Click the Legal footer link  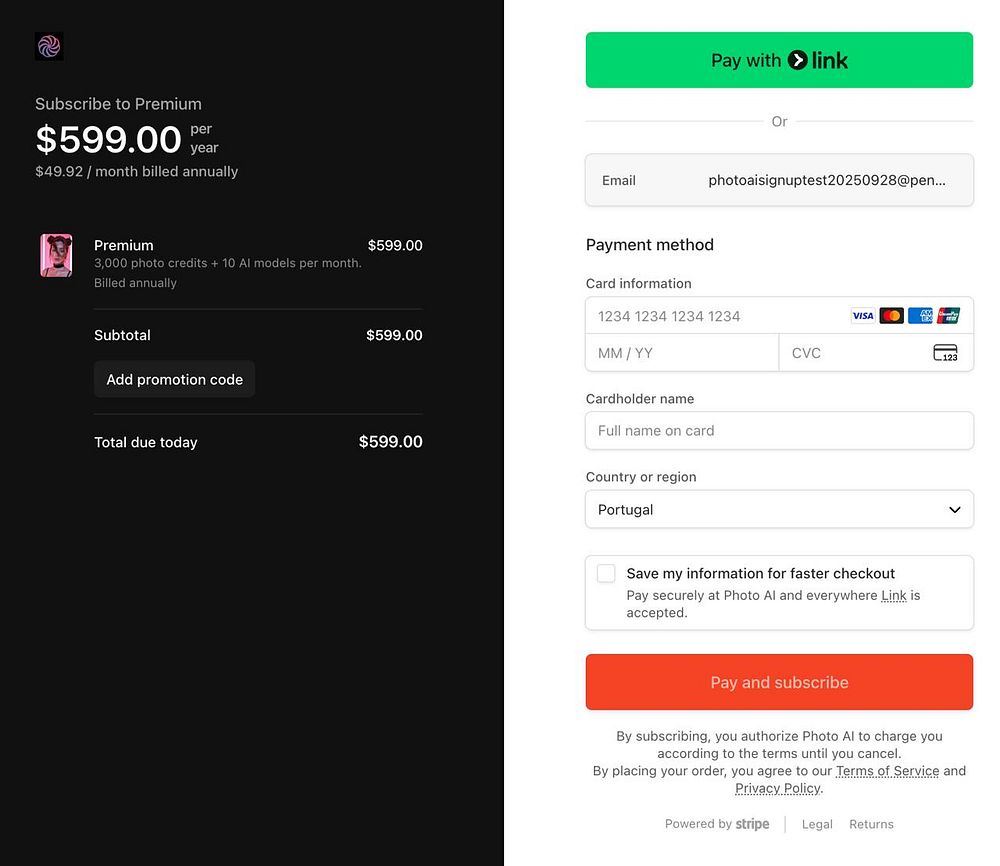pyautogui.click(x=817, y=824)
